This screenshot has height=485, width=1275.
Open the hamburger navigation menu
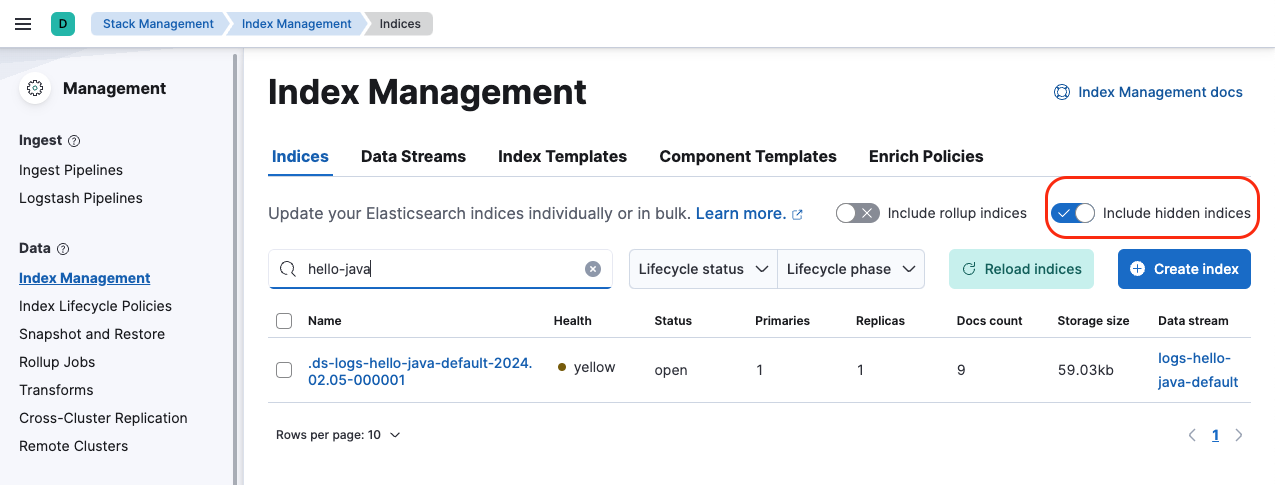pyautogui.click(x=23, y=24)
